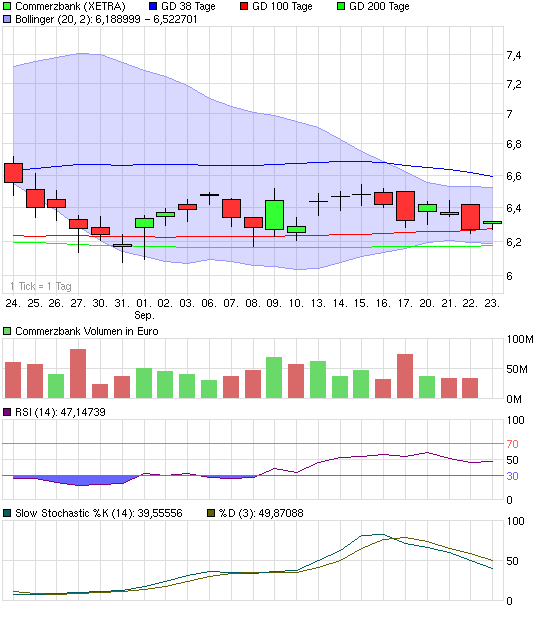Click the blue 30 RSI threshold label
This screenshot has width=545, height=622.
click(512, 476)
